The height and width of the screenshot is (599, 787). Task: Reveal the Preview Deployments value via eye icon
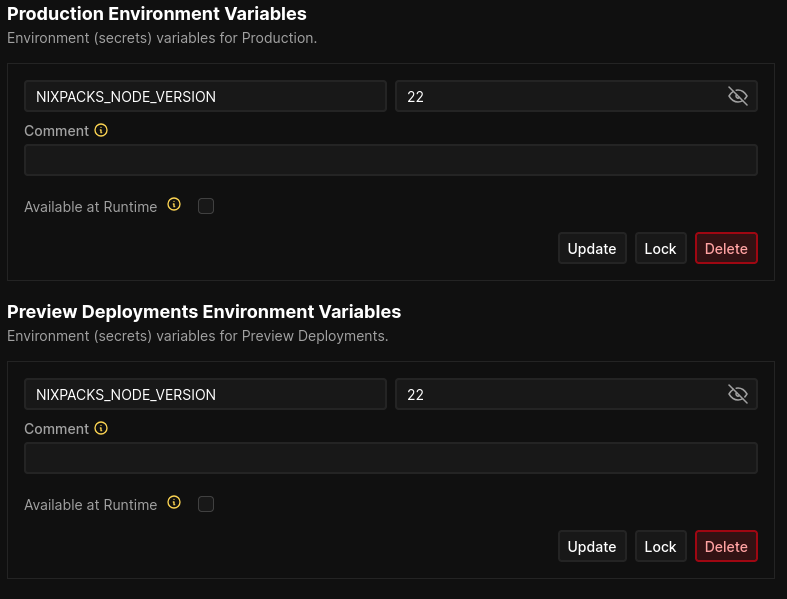pyautogui.click(x=737, y=394)
